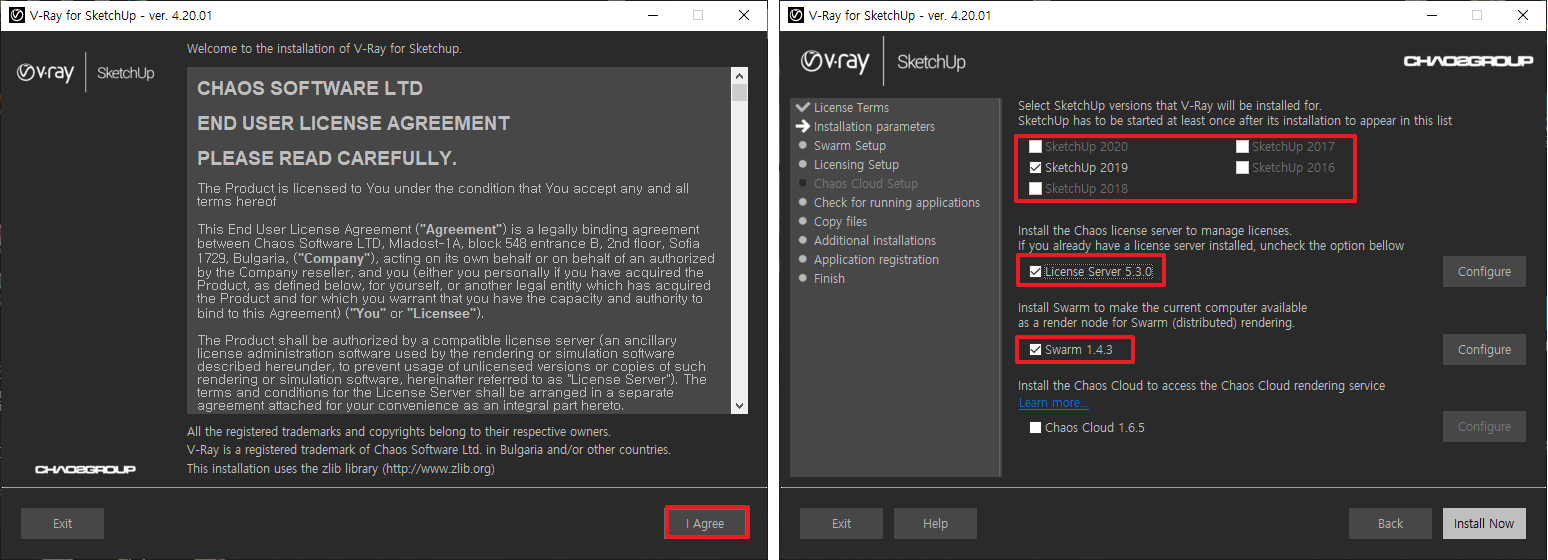Close the left V-Ray installer window
The width and height of the screenshot is (1548, 560).
744,15
